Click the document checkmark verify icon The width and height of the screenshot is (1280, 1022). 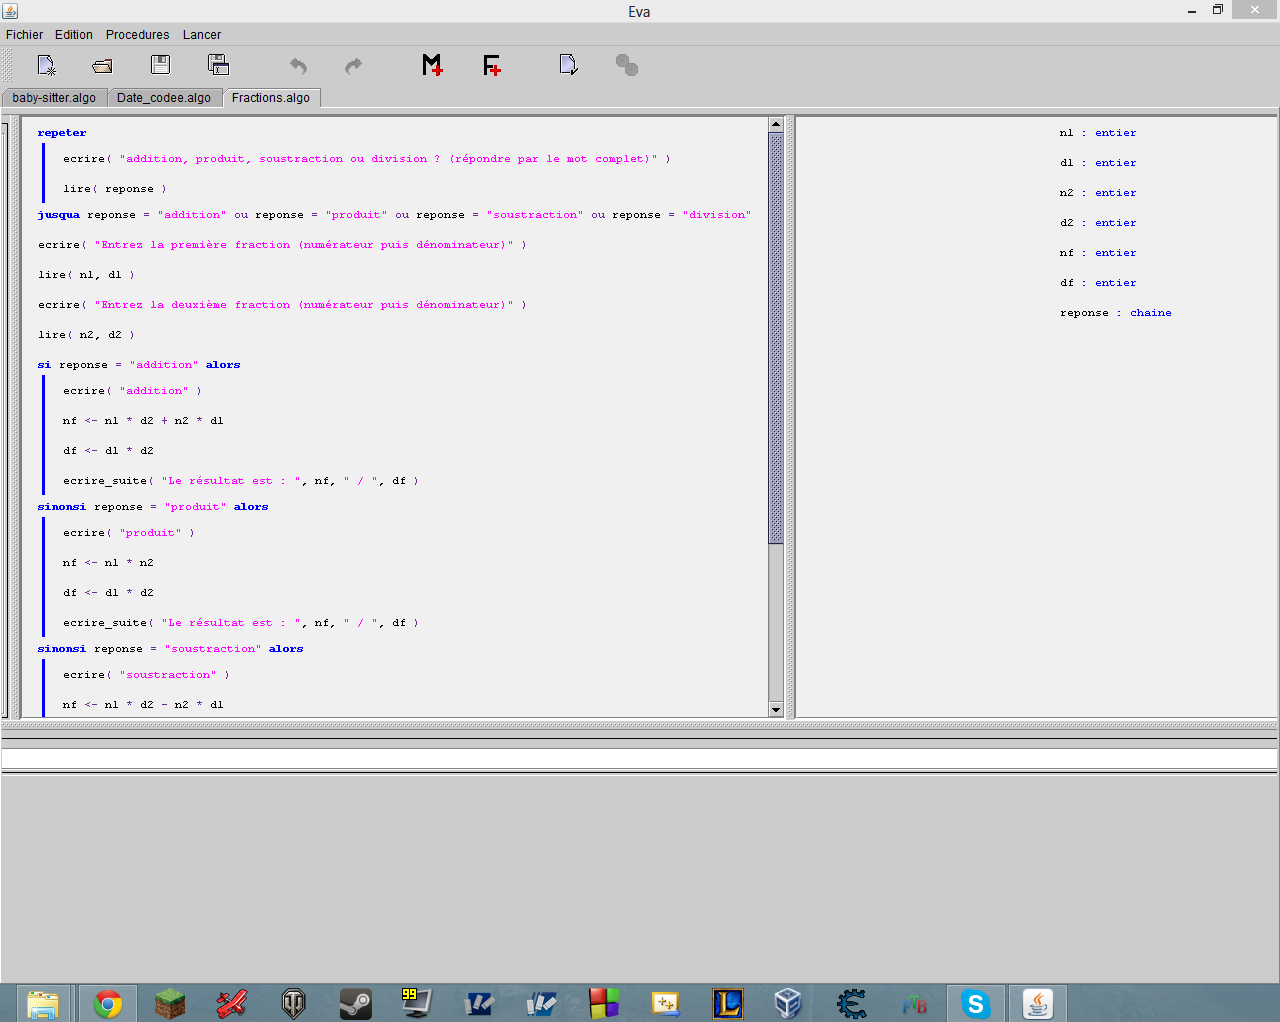pyautogui.click(x=568, y=65)
